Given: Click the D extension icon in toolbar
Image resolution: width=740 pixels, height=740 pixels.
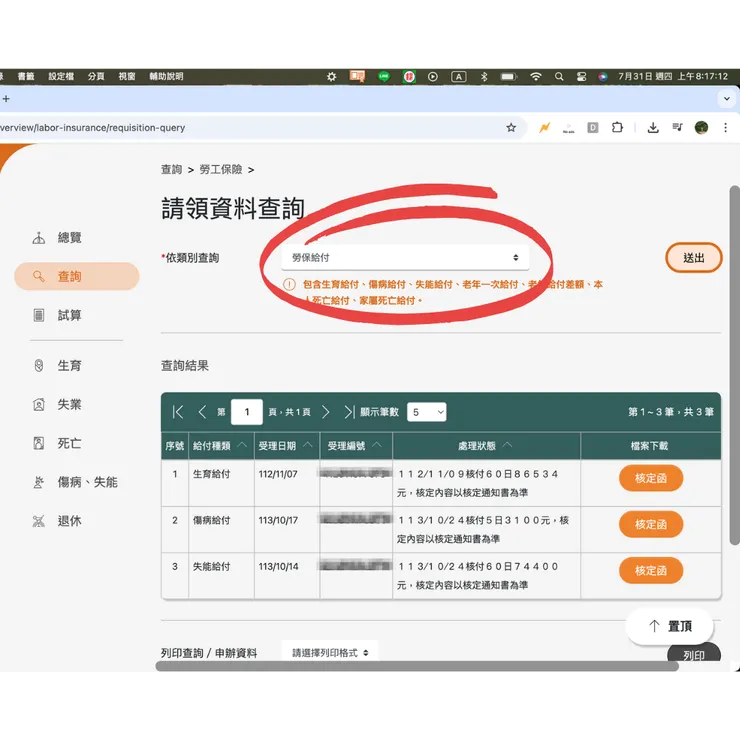Looking at the screenshot, I should click(x=593, y=127).
